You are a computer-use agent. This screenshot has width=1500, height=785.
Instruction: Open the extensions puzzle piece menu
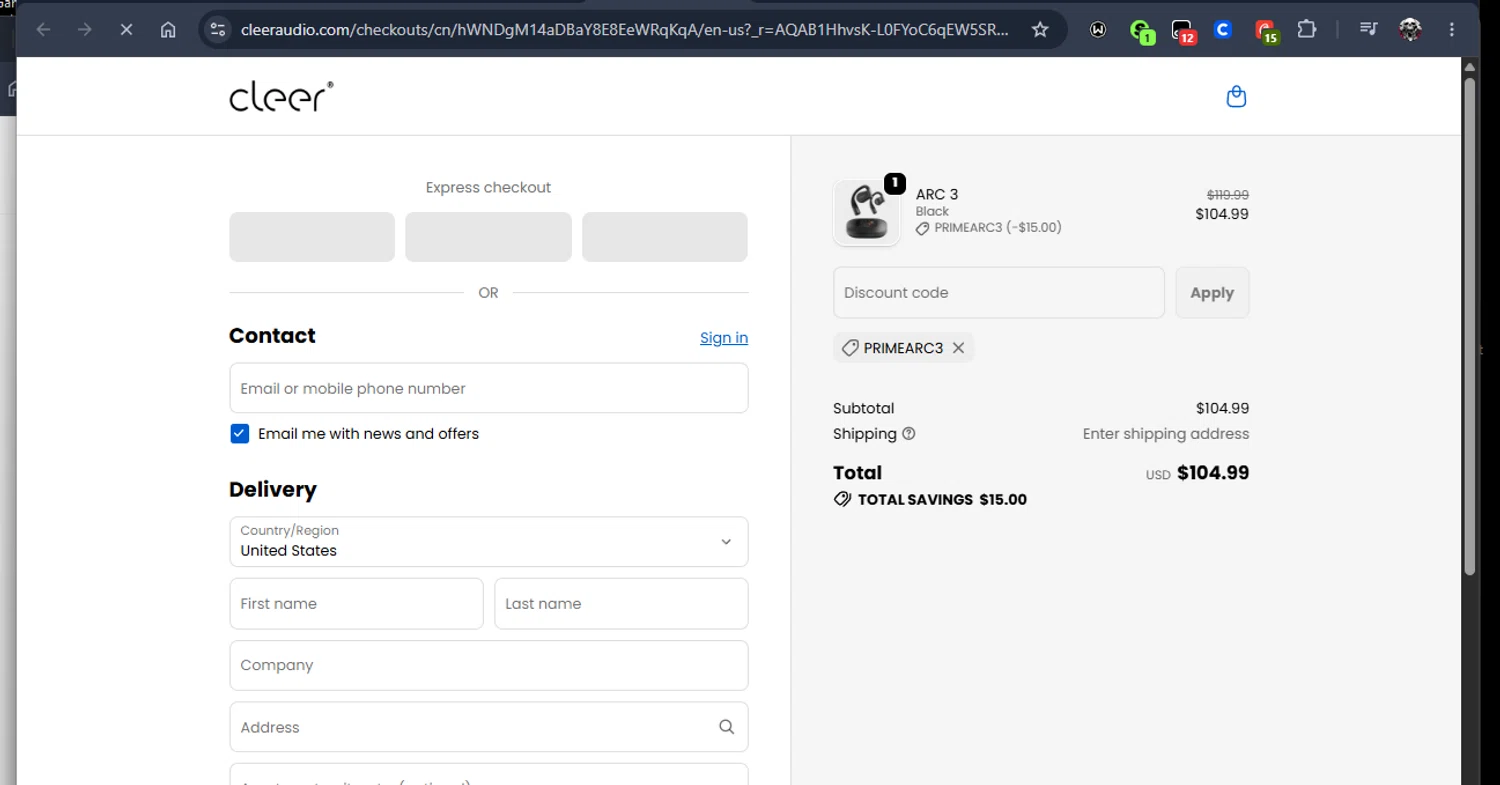point(1306,30)
